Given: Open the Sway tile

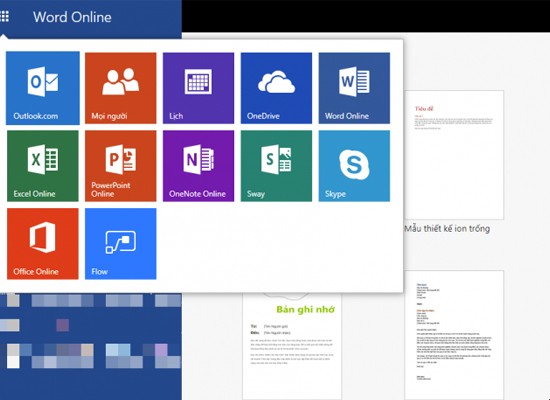Looking at the screenshot, I should pos(276,166).
